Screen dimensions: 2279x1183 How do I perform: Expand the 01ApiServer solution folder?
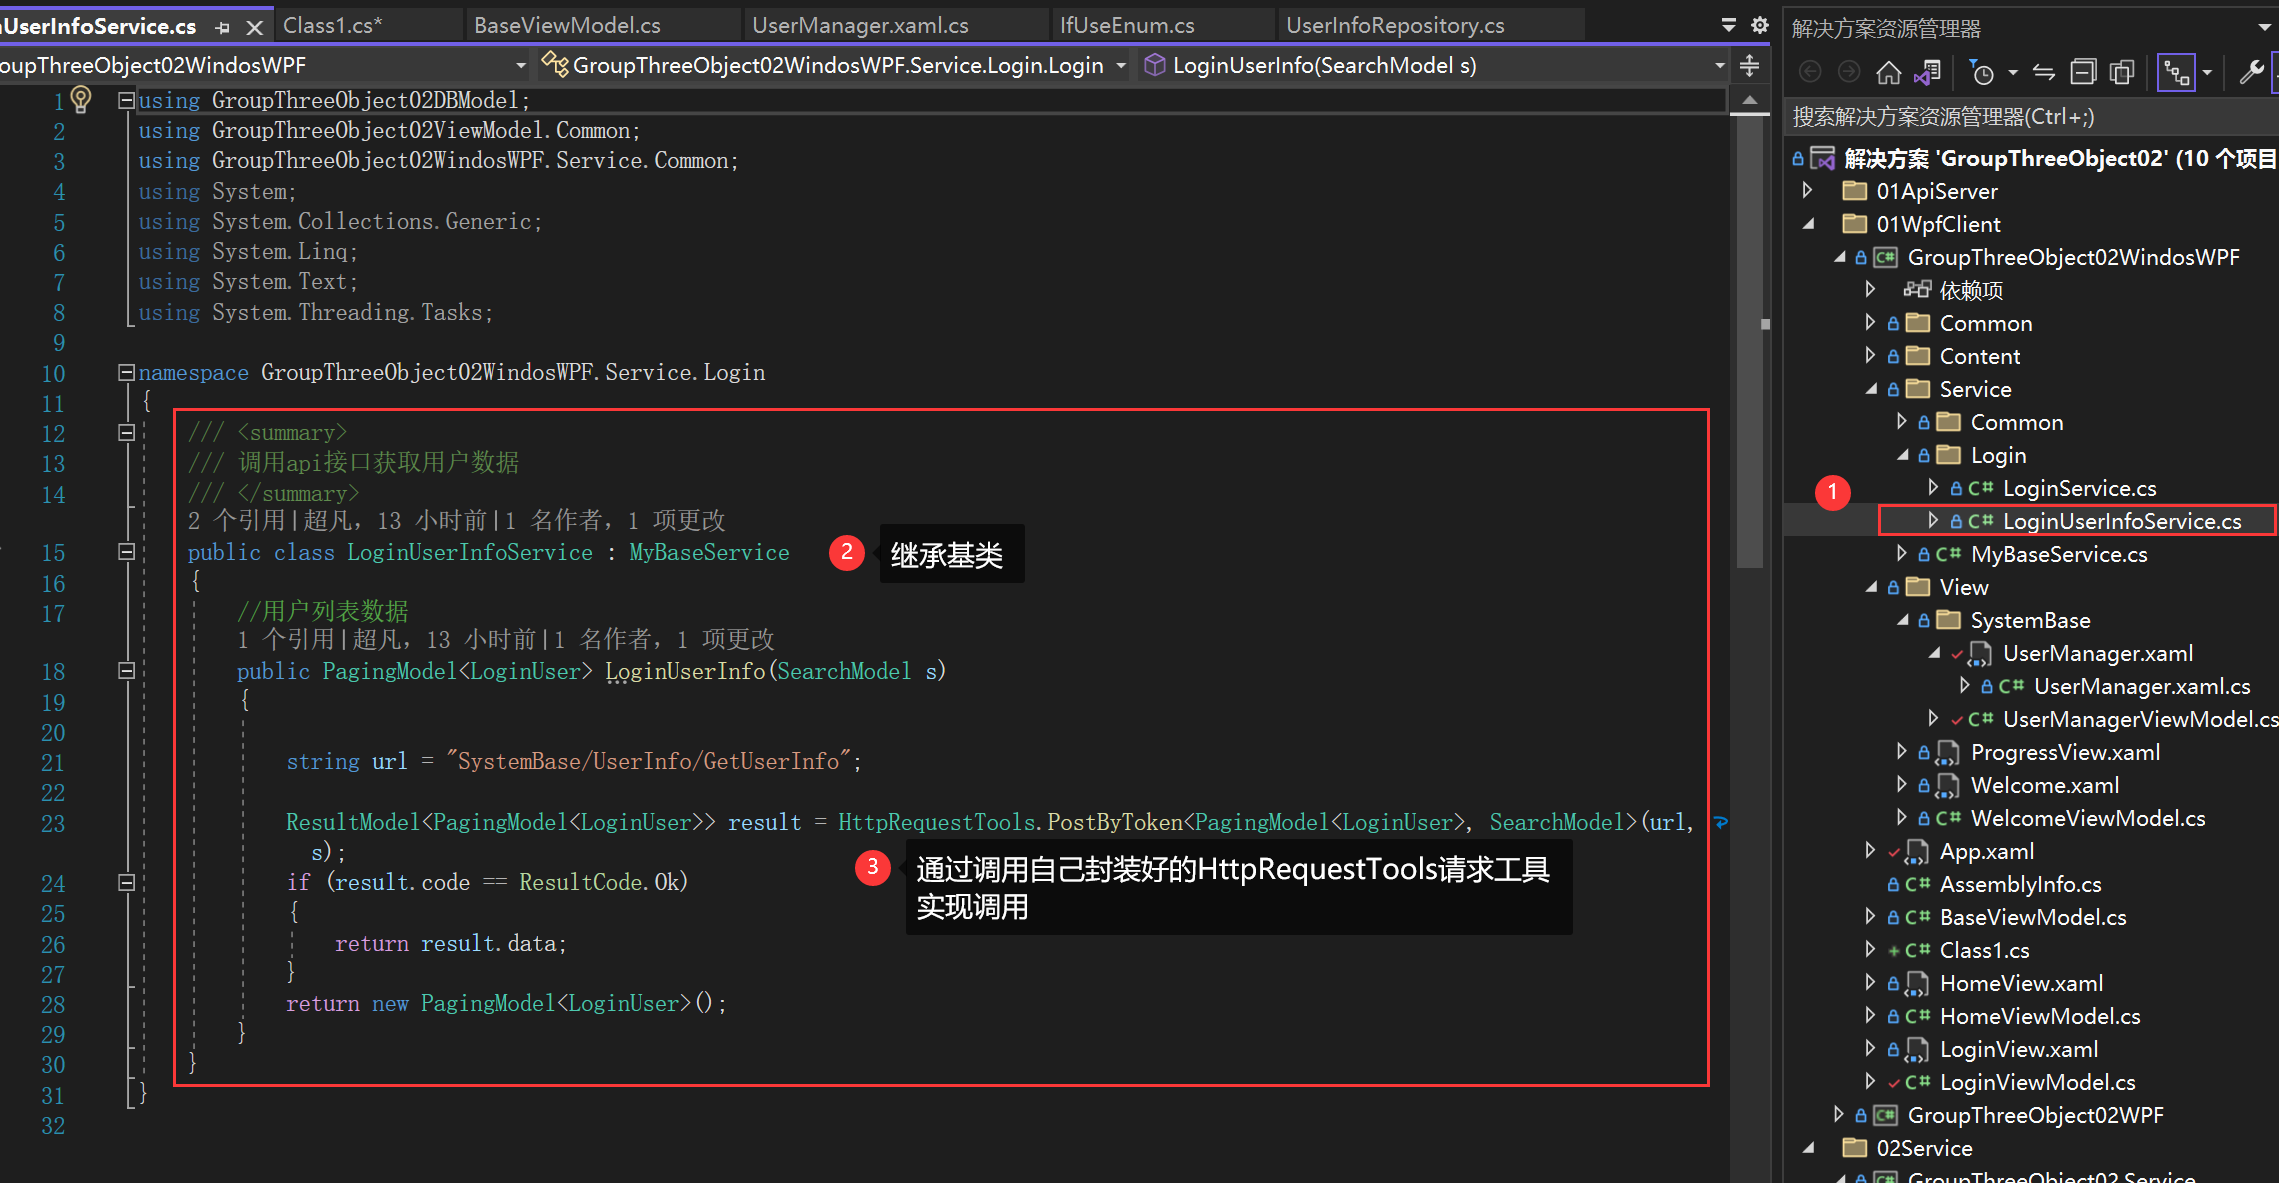pyautogui.click(x=1808, y=190)
